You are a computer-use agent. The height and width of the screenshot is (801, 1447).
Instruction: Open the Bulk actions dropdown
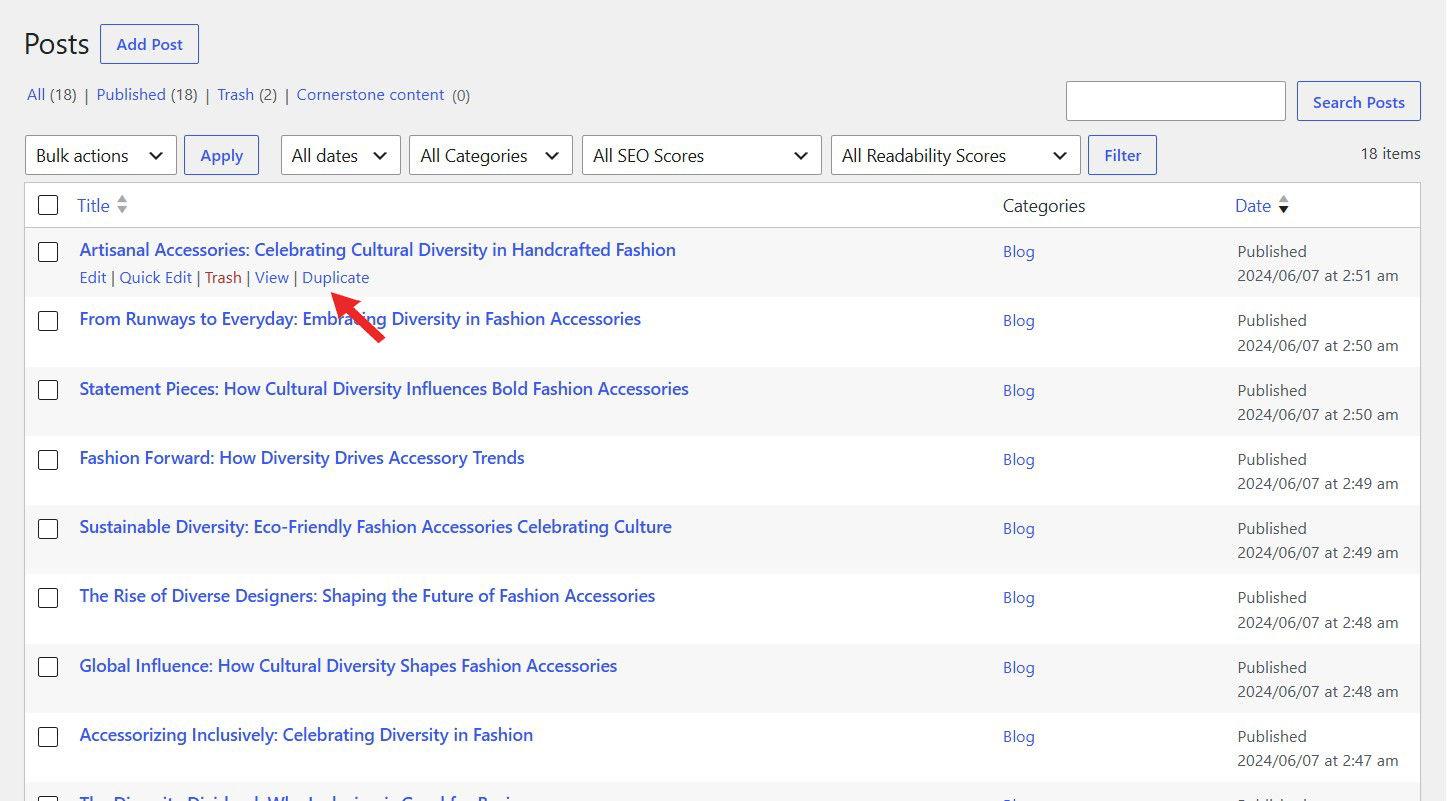(100, 155)
